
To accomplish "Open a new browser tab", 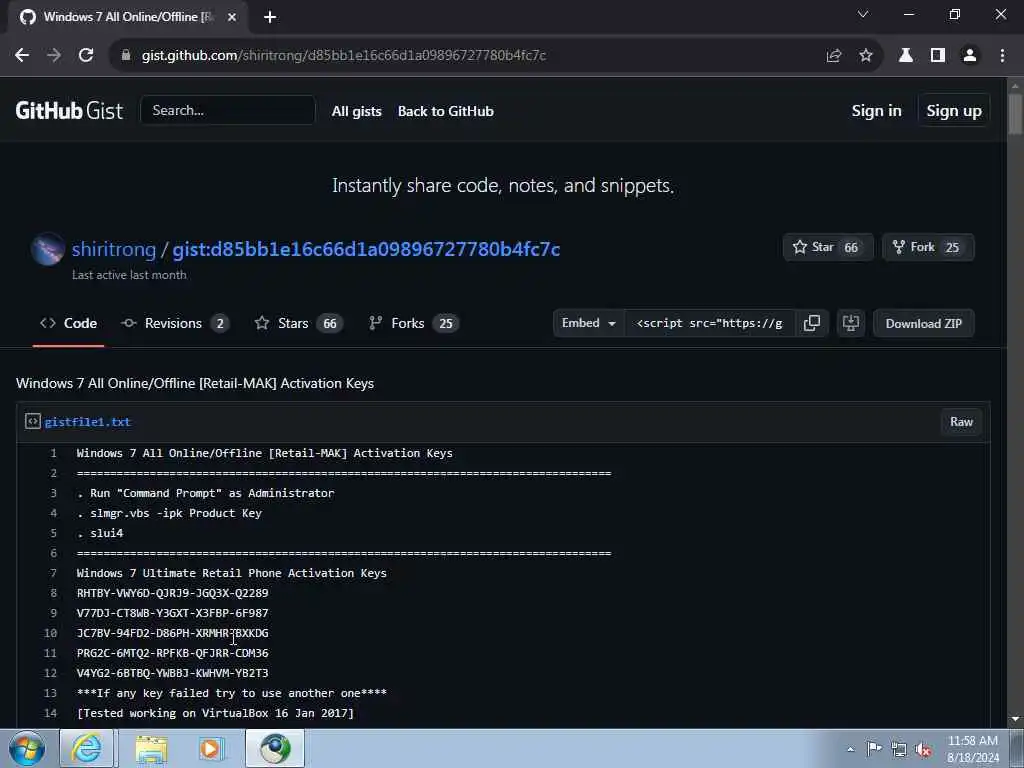I will [x=270, y=17].
